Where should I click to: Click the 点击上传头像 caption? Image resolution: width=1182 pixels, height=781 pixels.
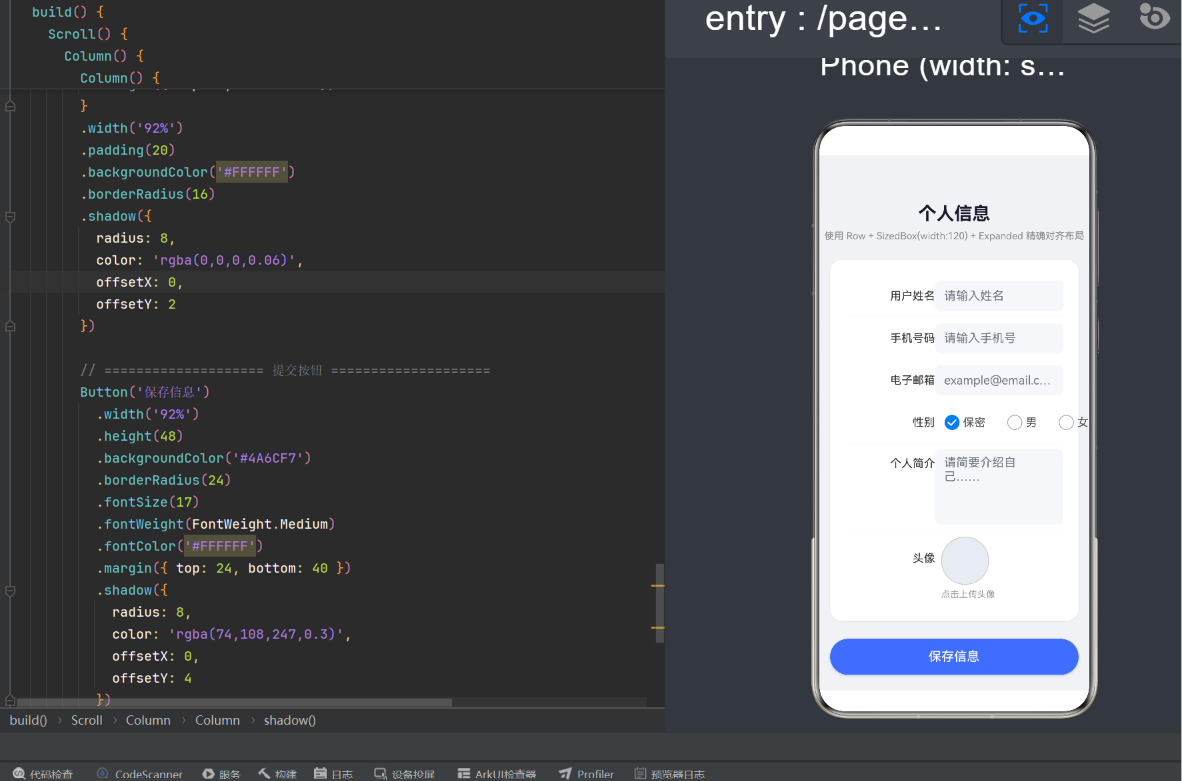coord(967,594)
